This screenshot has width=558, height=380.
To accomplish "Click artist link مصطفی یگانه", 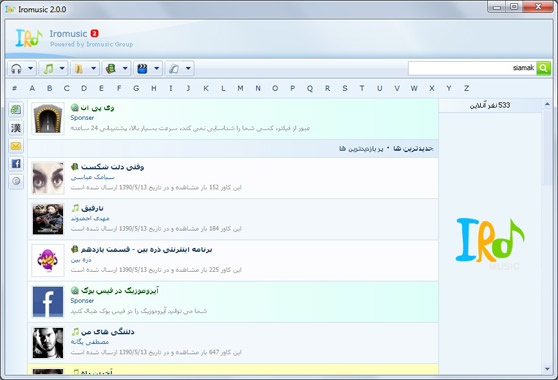I will pos(89,342).
